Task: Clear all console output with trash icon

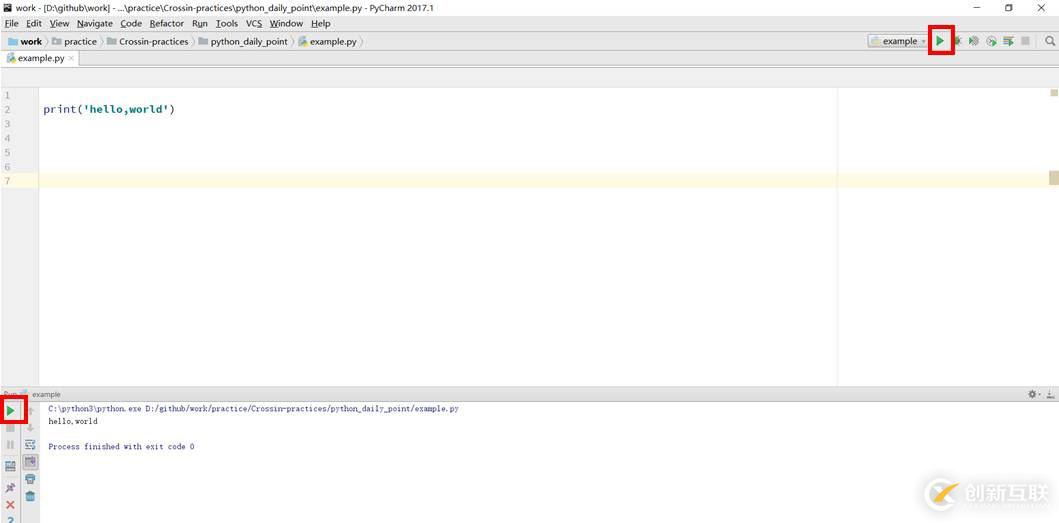Action: tap(30, 496)
